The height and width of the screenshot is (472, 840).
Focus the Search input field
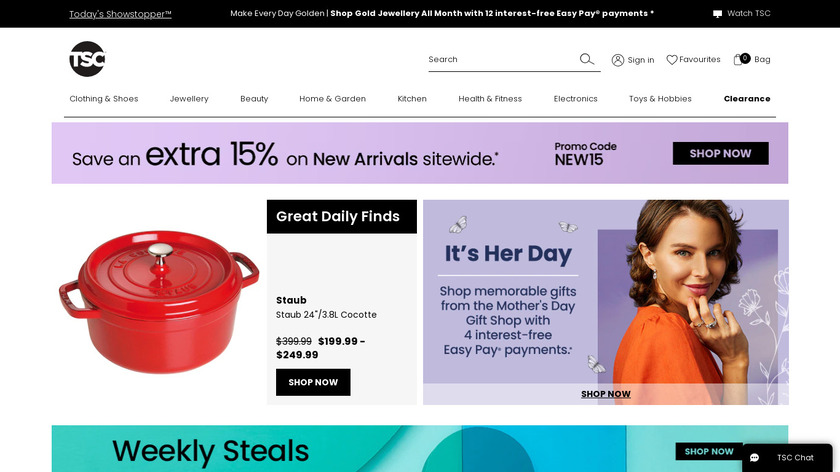(502, 59)
